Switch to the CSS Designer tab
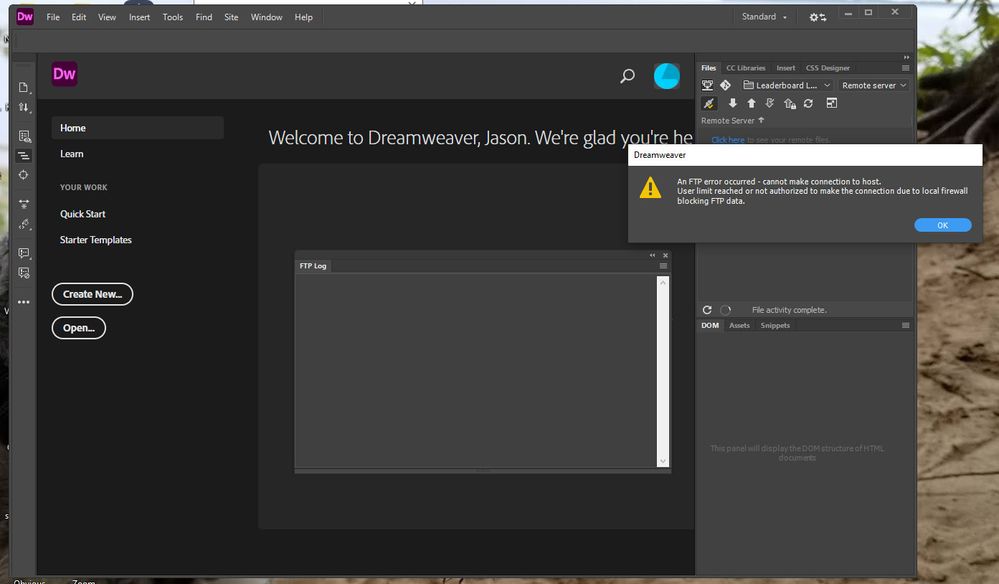999x584 pixels. click(x=828, y=68)
